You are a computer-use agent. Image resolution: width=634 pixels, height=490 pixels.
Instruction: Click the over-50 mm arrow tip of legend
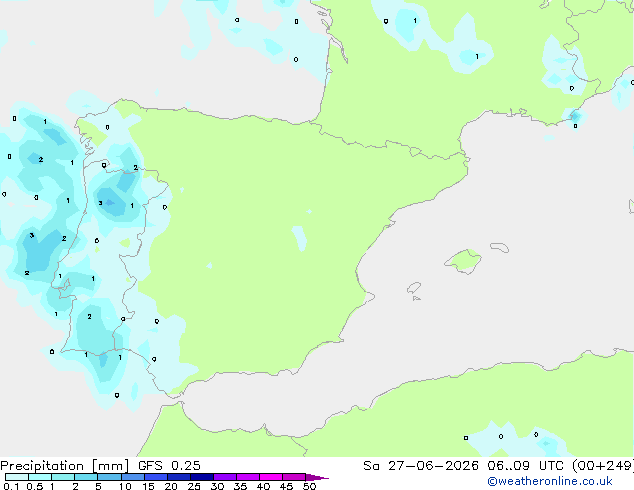click(317, 477)
